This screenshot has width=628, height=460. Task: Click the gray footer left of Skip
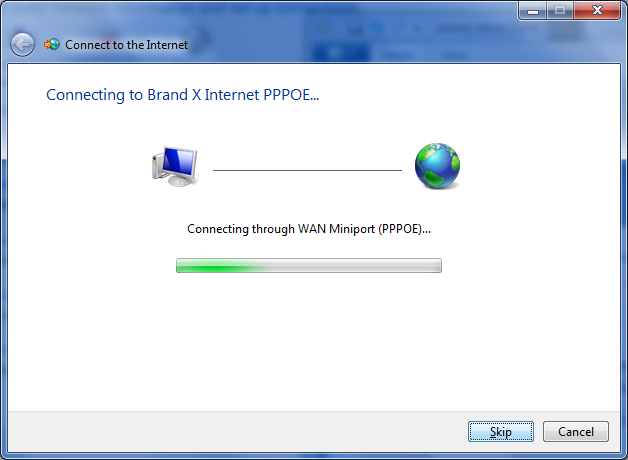coord(236,432)
